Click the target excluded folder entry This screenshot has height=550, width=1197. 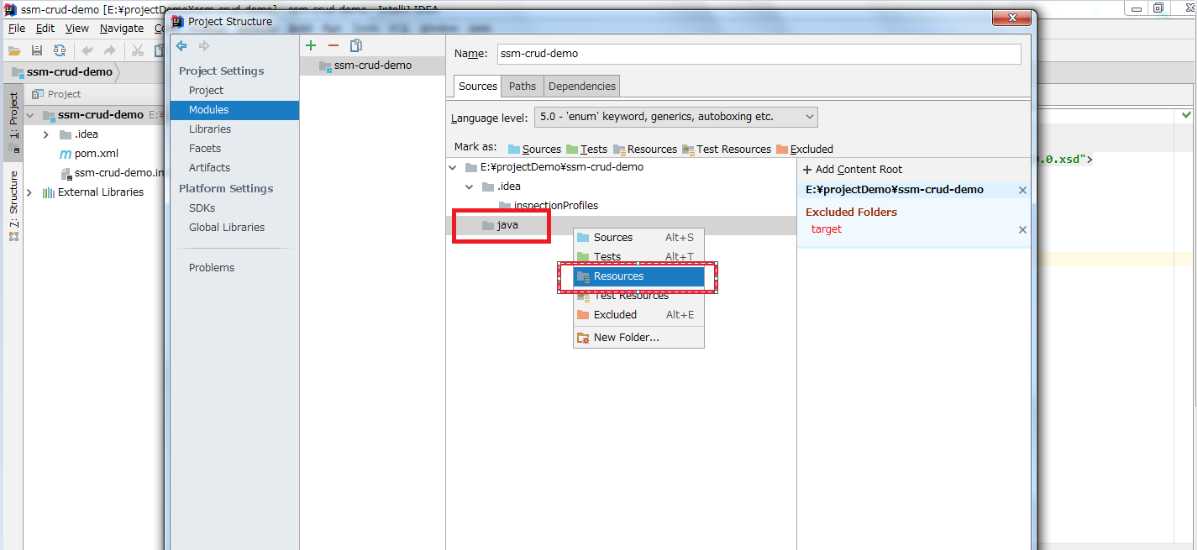pyautogui.click(x=826, y=229)
